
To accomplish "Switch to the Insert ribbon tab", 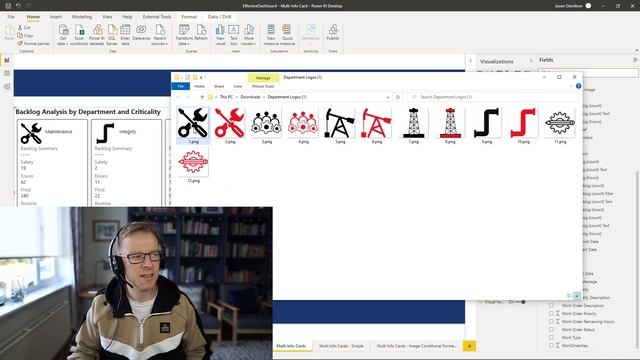I will pos(56,17).
